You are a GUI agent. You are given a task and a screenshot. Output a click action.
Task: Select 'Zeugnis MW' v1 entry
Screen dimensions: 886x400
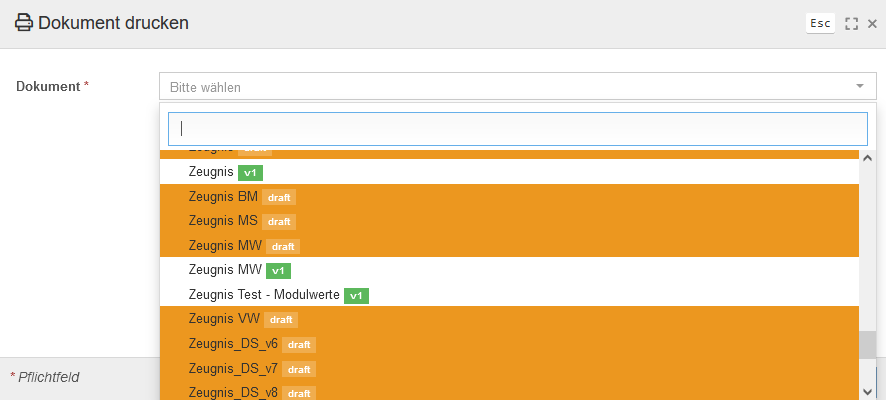[x=509, y=270]
